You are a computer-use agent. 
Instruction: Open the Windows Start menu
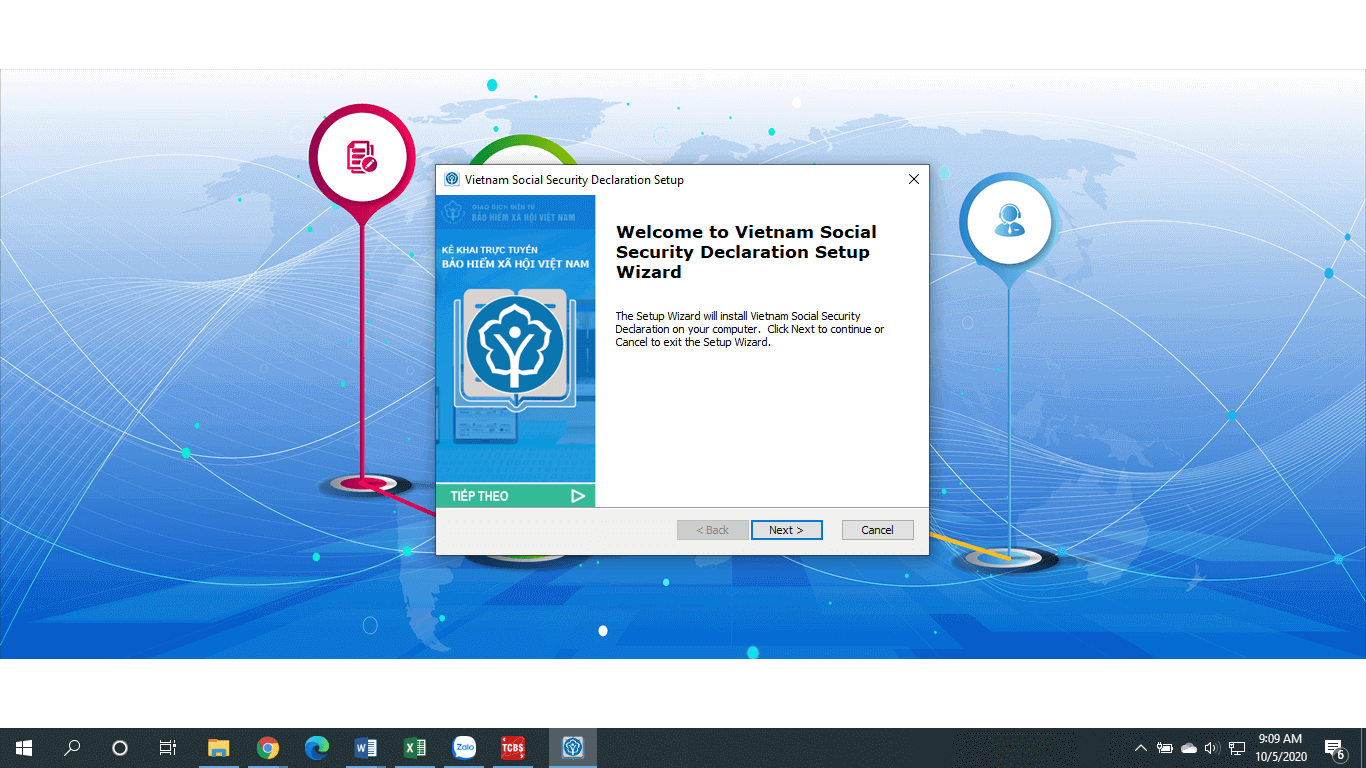[24, 748]
